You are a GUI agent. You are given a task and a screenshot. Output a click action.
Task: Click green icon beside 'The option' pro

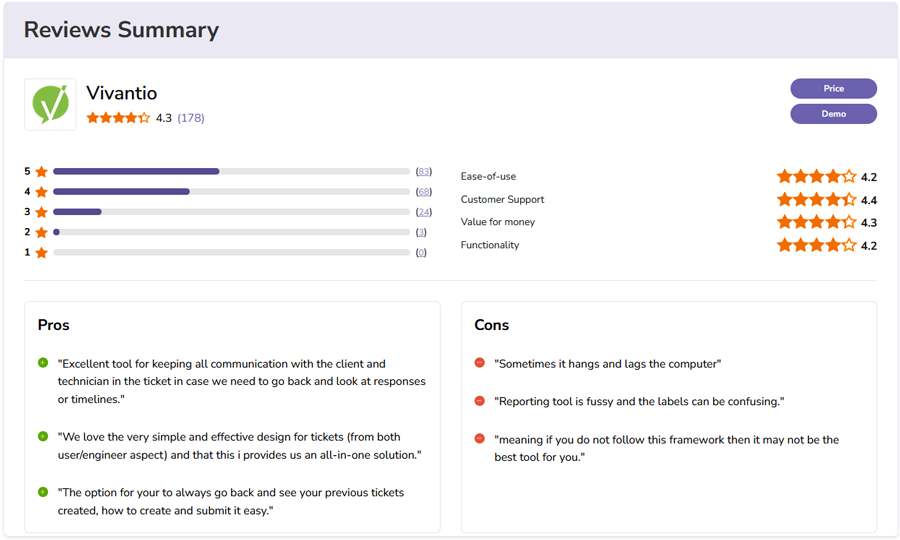[x=43, y=492]
